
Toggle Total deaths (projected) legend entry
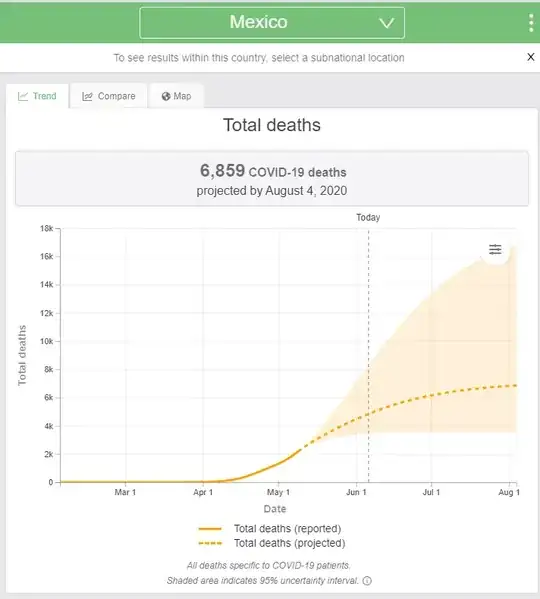pos(272,543)
